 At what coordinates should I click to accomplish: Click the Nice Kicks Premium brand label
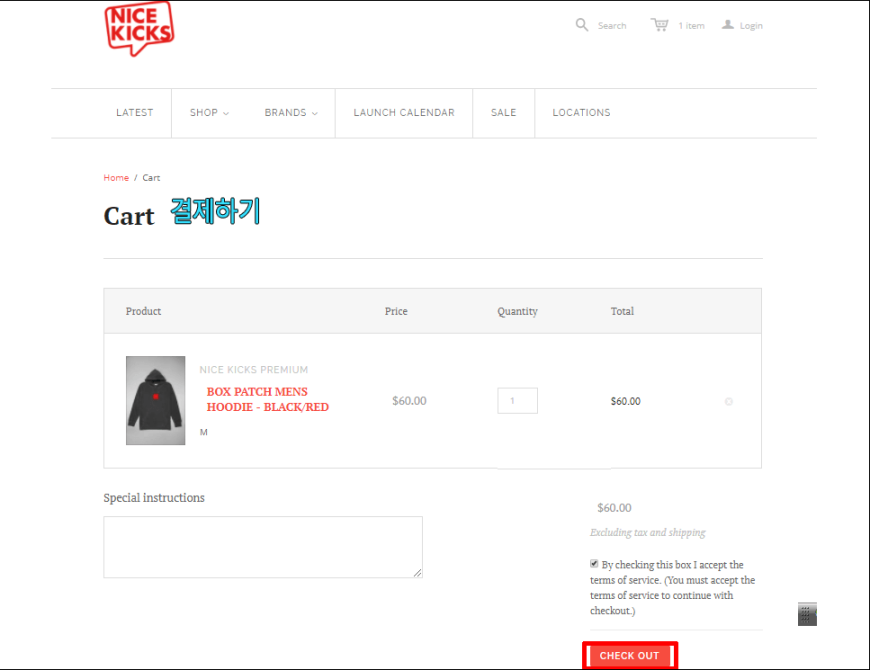pos(254,369)
